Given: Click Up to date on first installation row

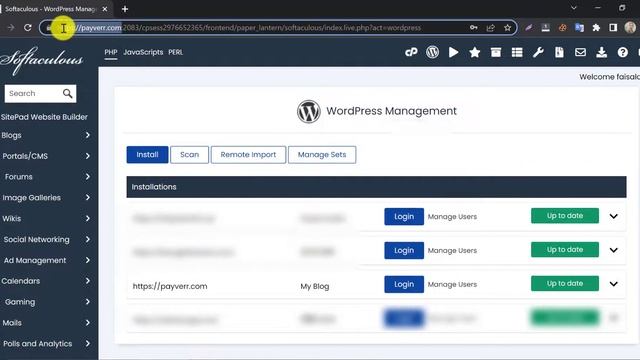Looking at the screenshot, I should pos(565,216).
